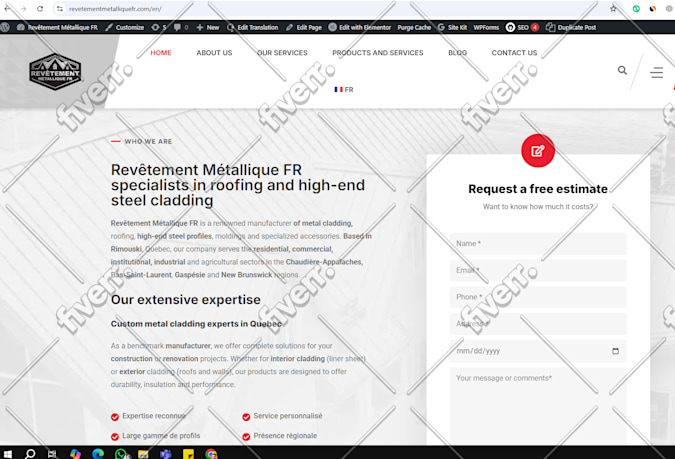
Task: Open the BLOG nav item
Action: (x=457, y=53)
